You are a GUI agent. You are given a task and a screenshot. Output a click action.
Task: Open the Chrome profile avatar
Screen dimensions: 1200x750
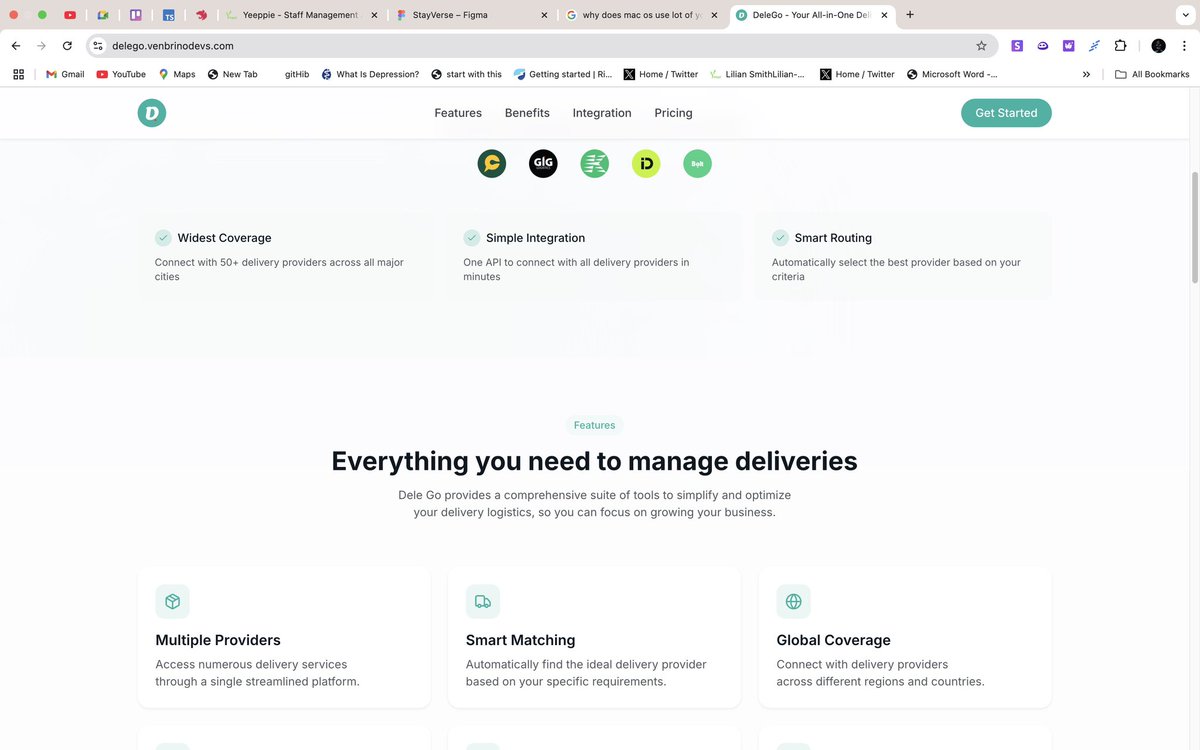click(x=1158, y=46)
